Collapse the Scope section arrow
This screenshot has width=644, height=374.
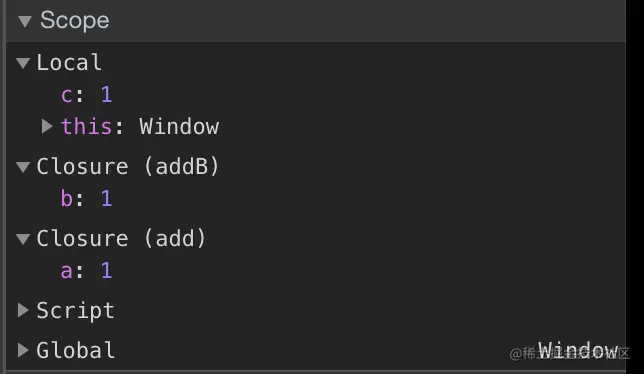pyautogui.click(x=25, y=21)
